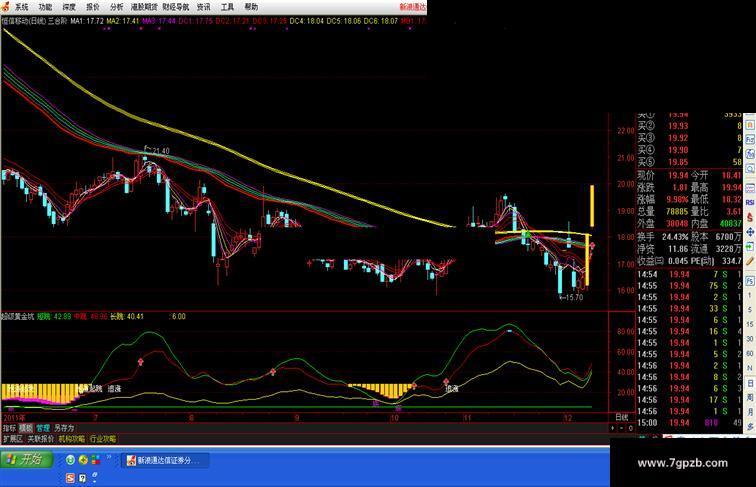Switch to 60-minute period in sidebar
This screenshot has height=487, width=756.
tap(750, 353)
